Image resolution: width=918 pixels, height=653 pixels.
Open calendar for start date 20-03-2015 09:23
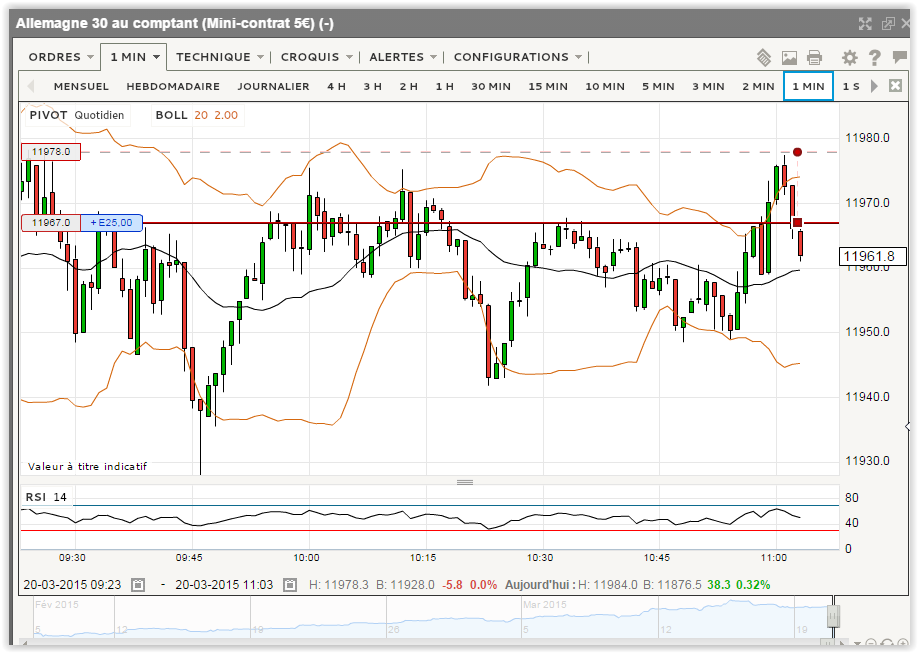[138, 584]
